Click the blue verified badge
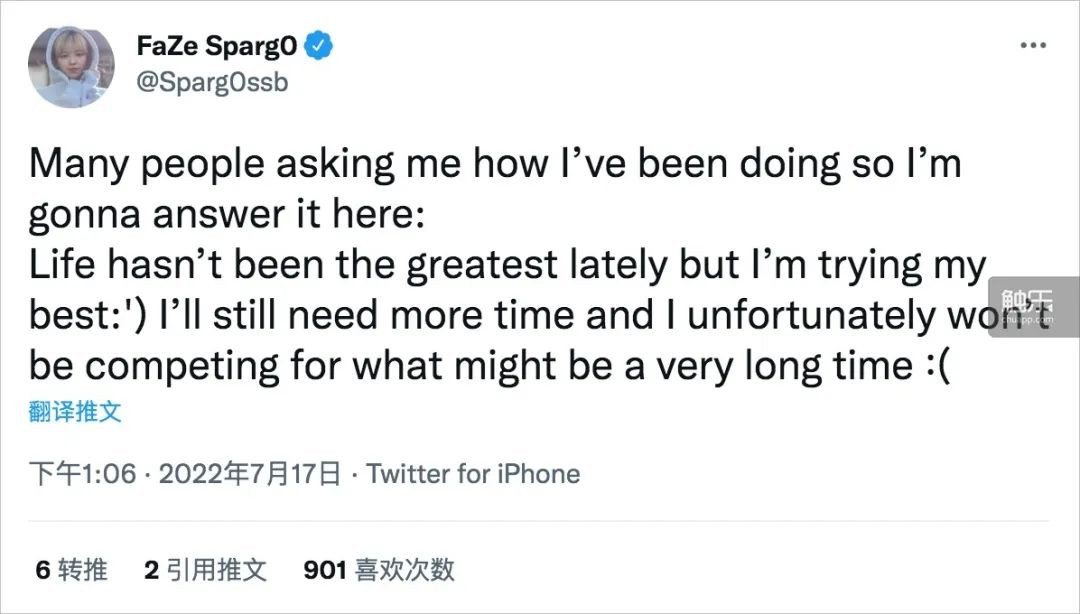 click(320, 45)
